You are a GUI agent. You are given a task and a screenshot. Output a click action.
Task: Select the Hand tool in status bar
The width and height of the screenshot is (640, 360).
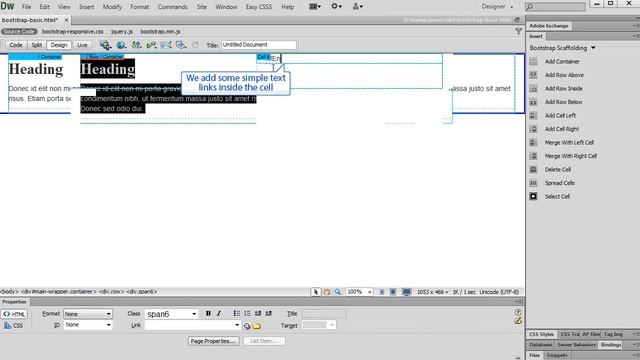pyautogui.click(x=327, y=292)
